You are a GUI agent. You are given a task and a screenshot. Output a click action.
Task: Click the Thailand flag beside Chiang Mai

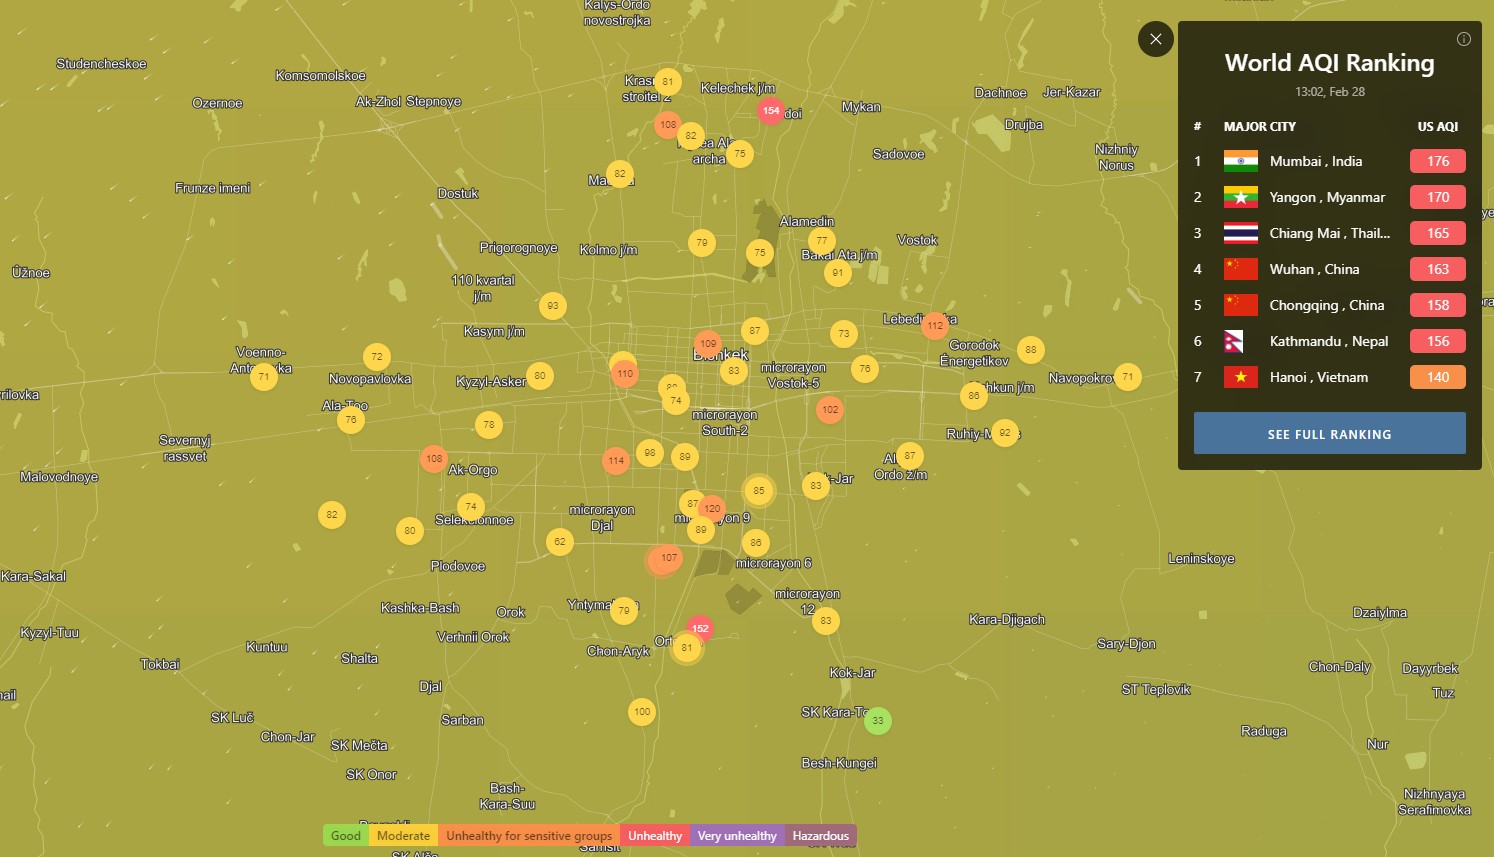click(1240, 233)
